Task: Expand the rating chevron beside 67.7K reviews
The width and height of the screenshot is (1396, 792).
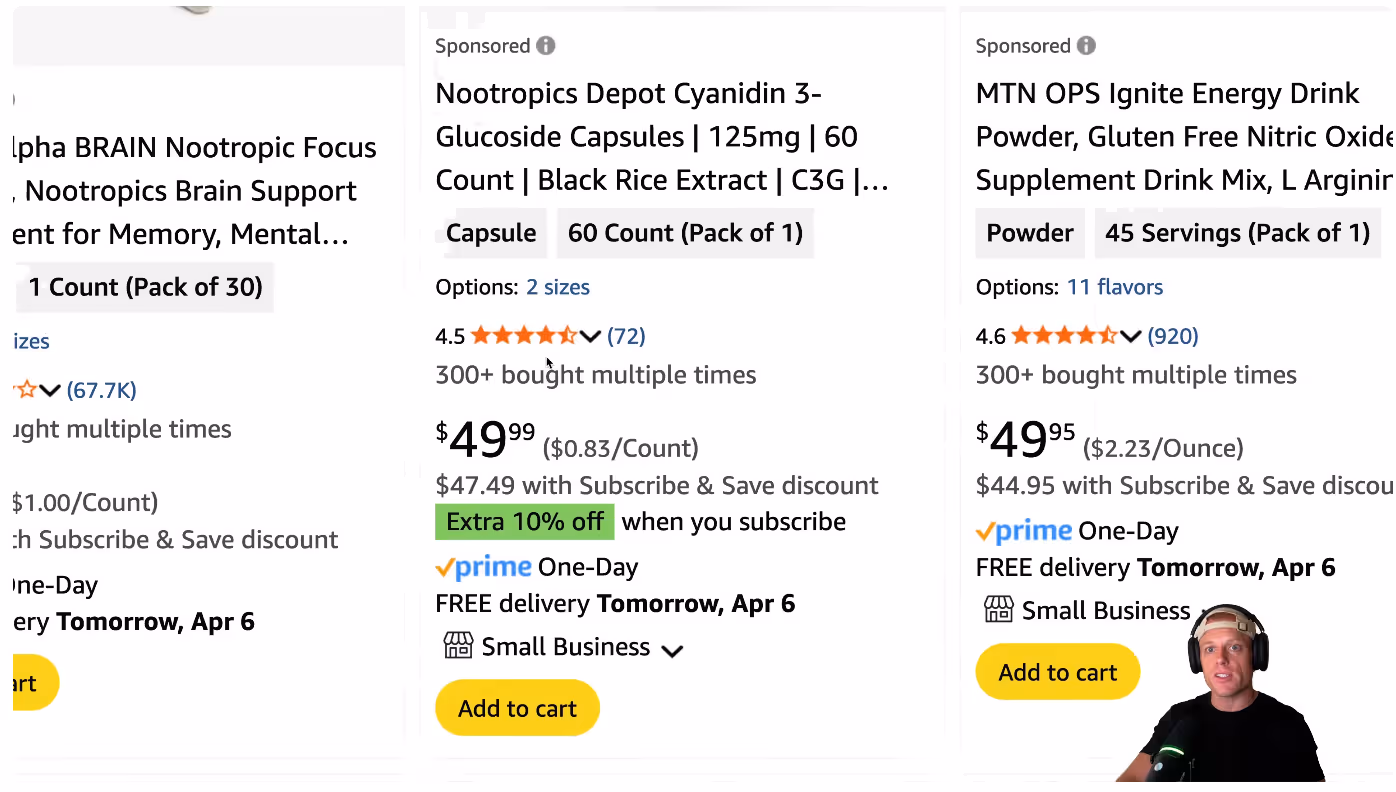Action: point(49,391)
